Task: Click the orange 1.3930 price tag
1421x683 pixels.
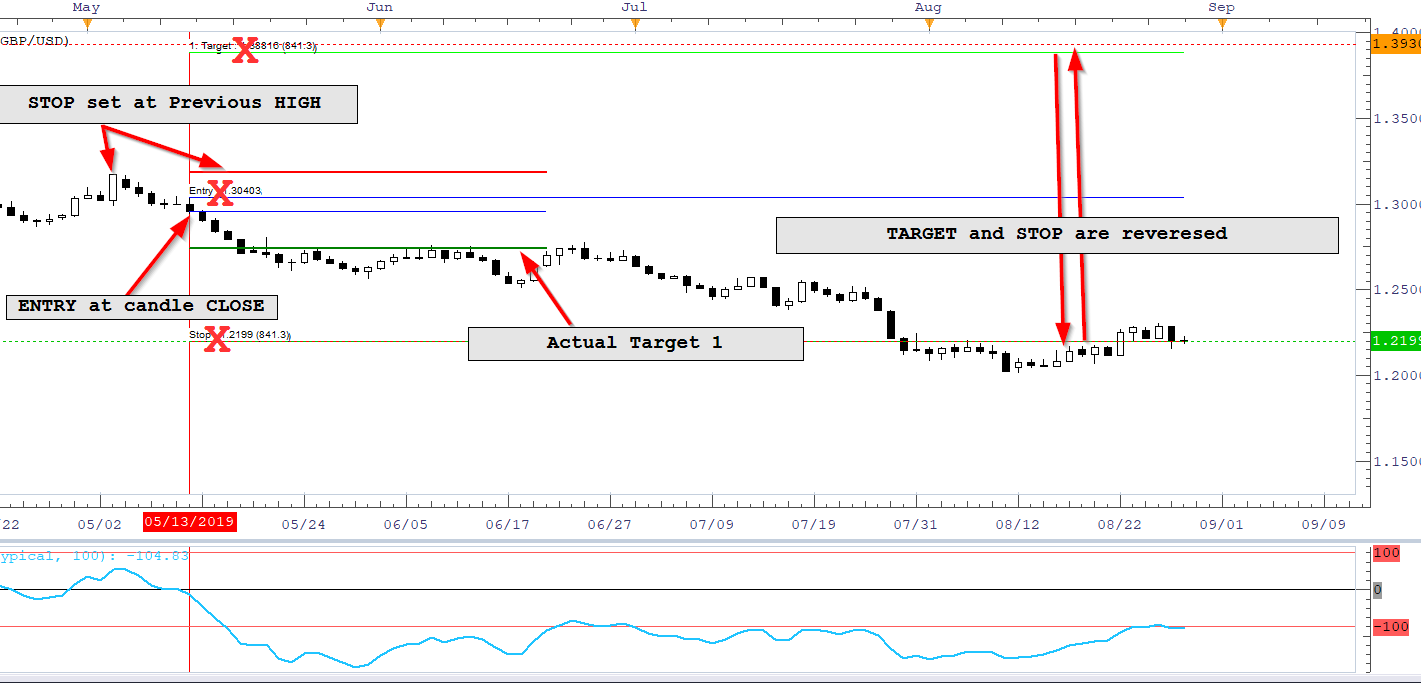Action: 1396,44
